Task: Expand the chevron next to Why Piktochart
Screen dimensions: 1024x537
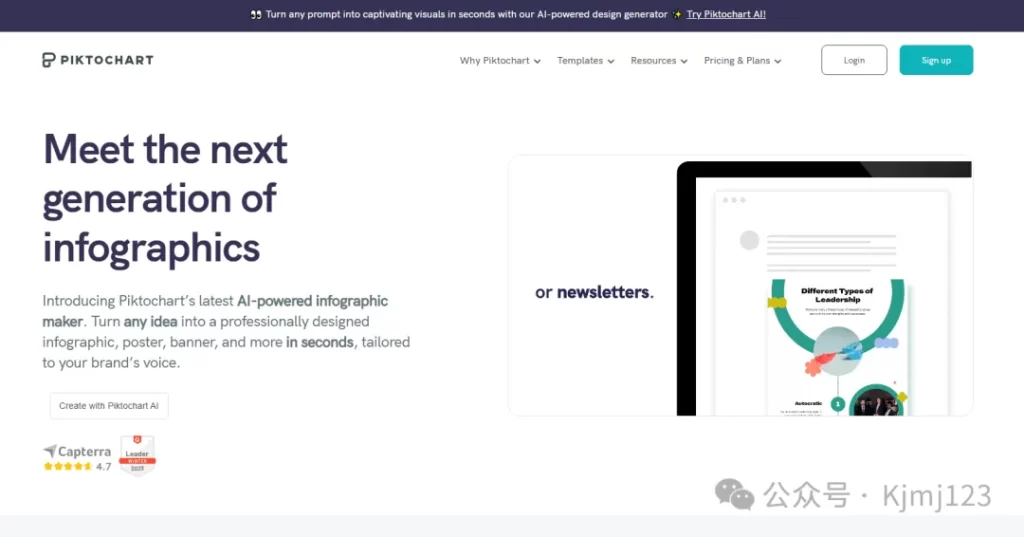Action: click(x=537, y=61)
